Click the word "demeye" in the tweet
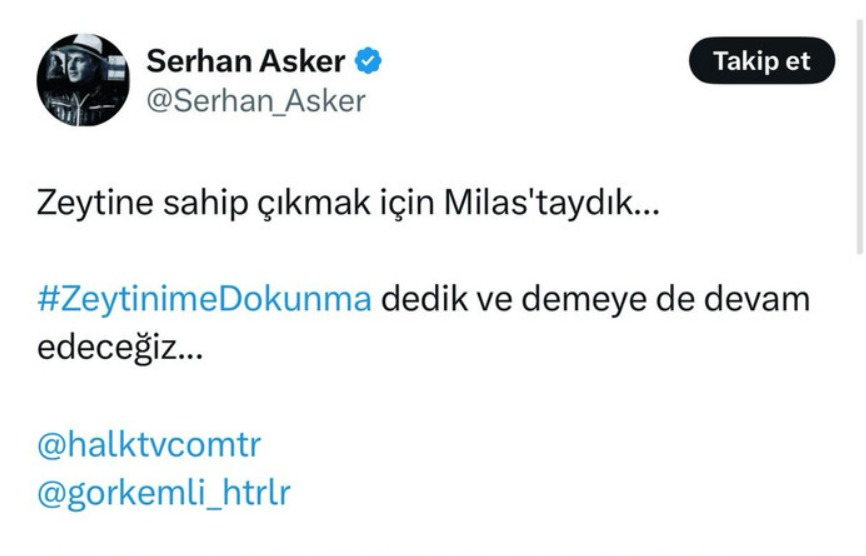866x556 pixels. (586, 300)
